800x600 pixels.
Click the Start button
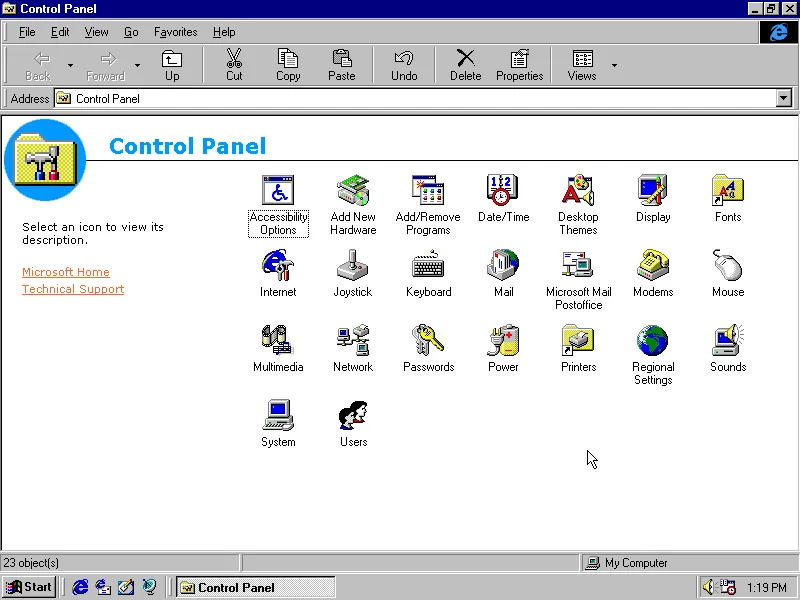[x=29, y=587]
